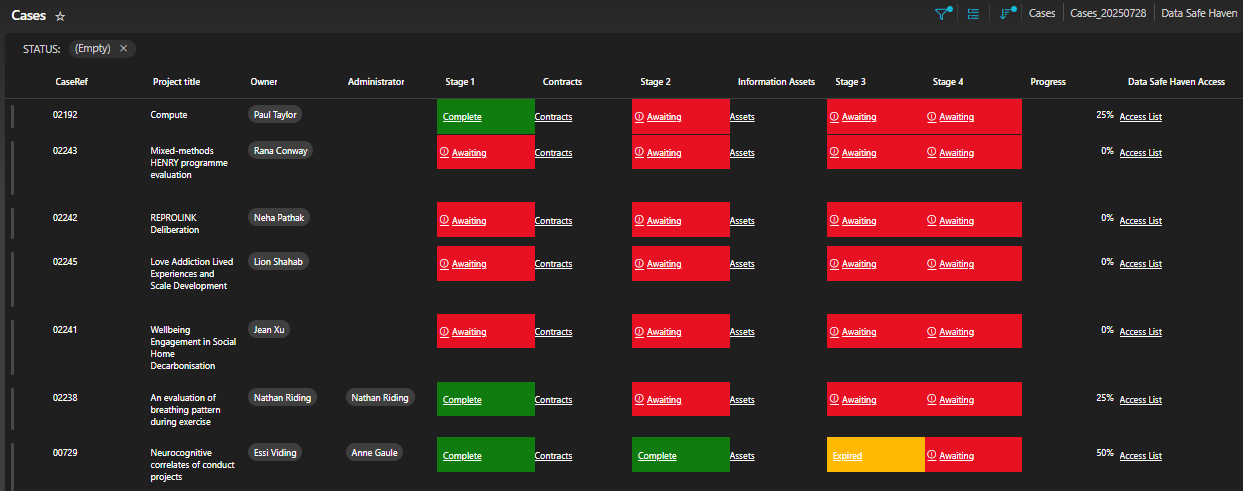Click warning icon in 02243 Stage 1
1243x491 pixels.
[x=444, y=153]
